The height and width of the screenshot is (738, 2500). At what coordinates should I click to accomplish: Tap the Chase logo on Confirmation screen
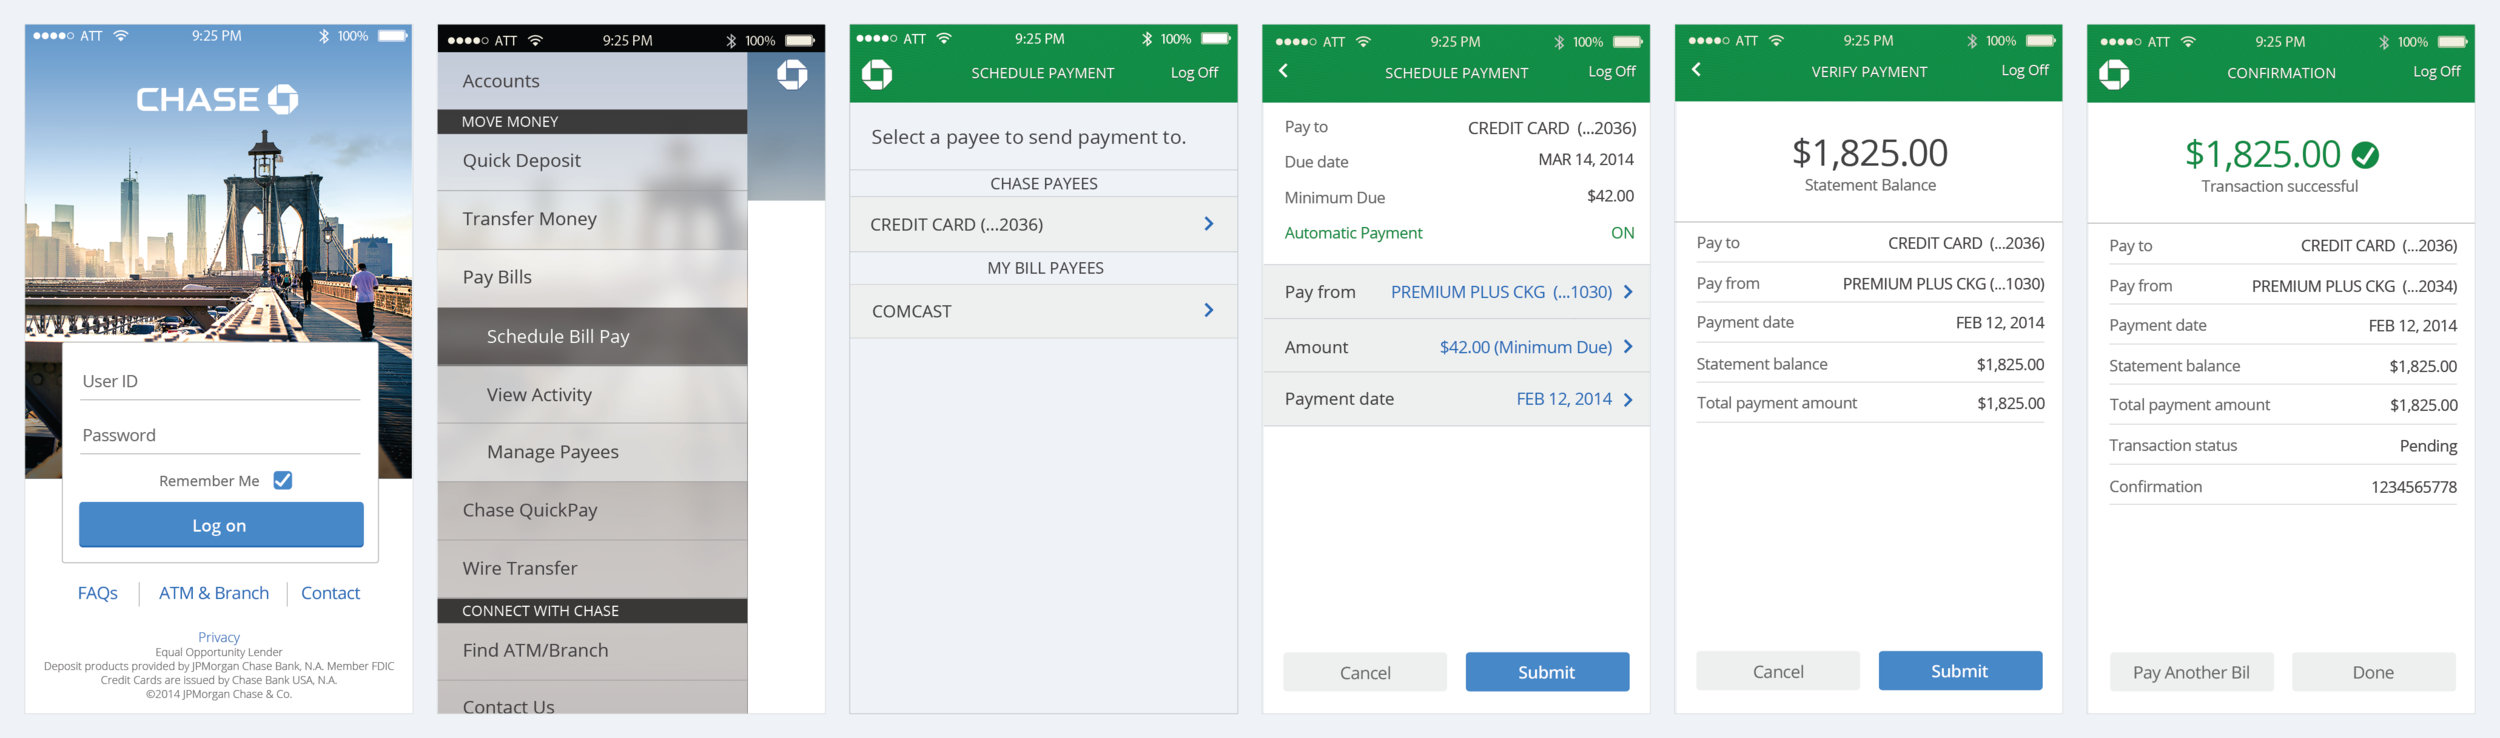click(x=2114, y=74)
